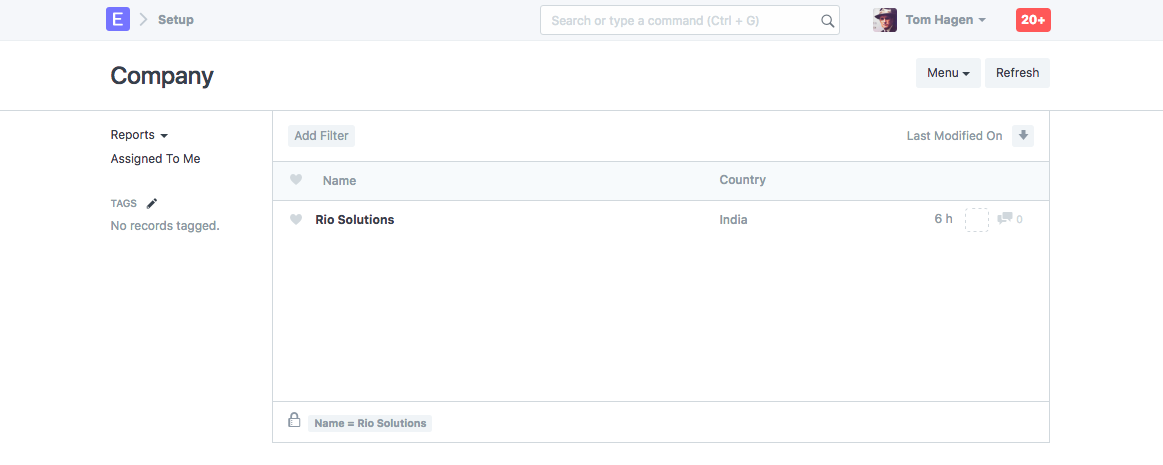Like the Rio Solutions record heart
The height and width of the screenshot is (465, 1163).
(296, 220)
